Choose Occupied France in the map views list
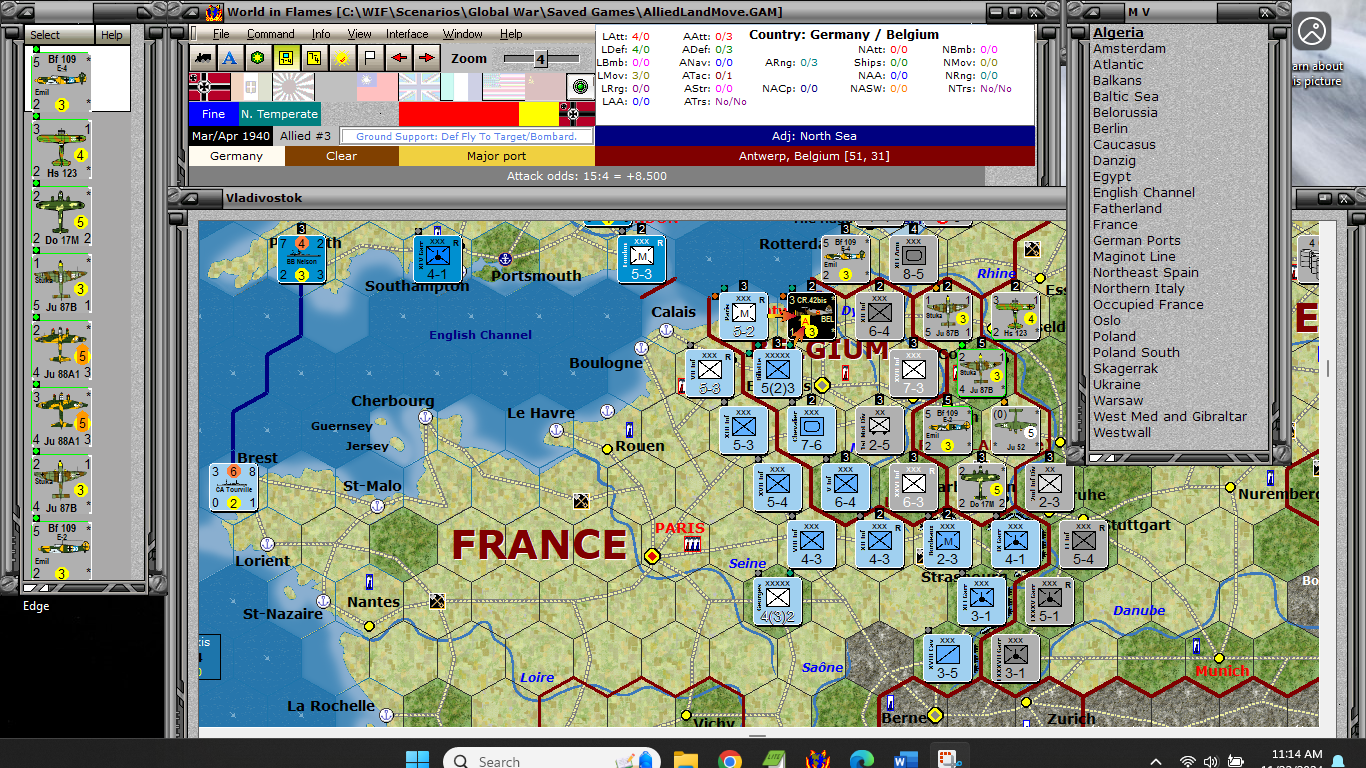The width and height of the screenshot is (1366, 768). point(1148,305)
